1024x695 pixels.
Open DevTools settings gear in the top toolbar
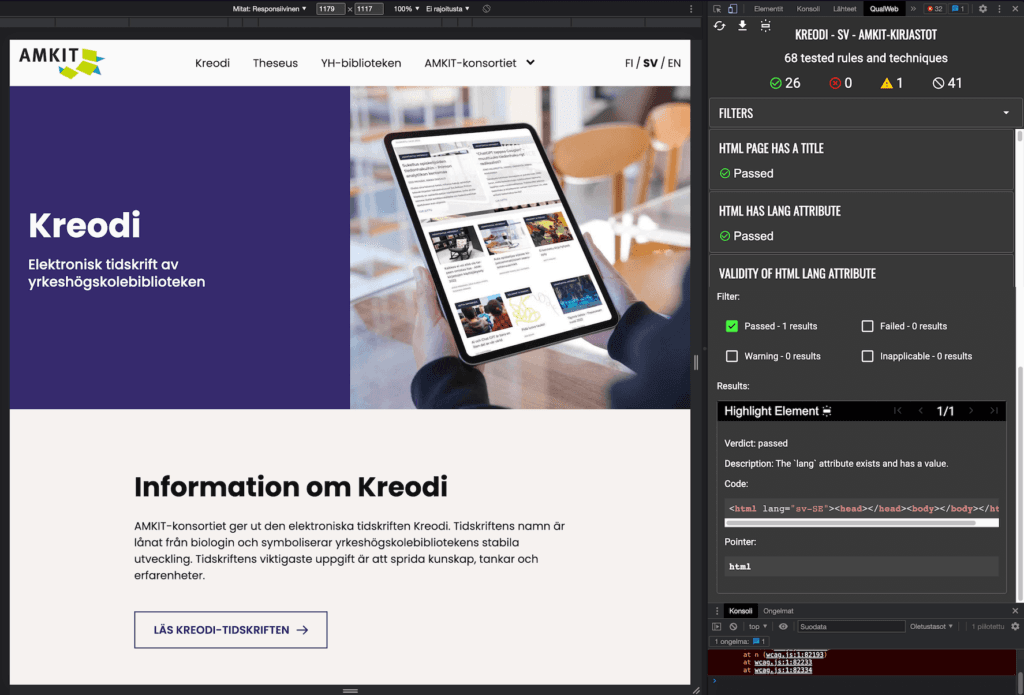(982, 8)
